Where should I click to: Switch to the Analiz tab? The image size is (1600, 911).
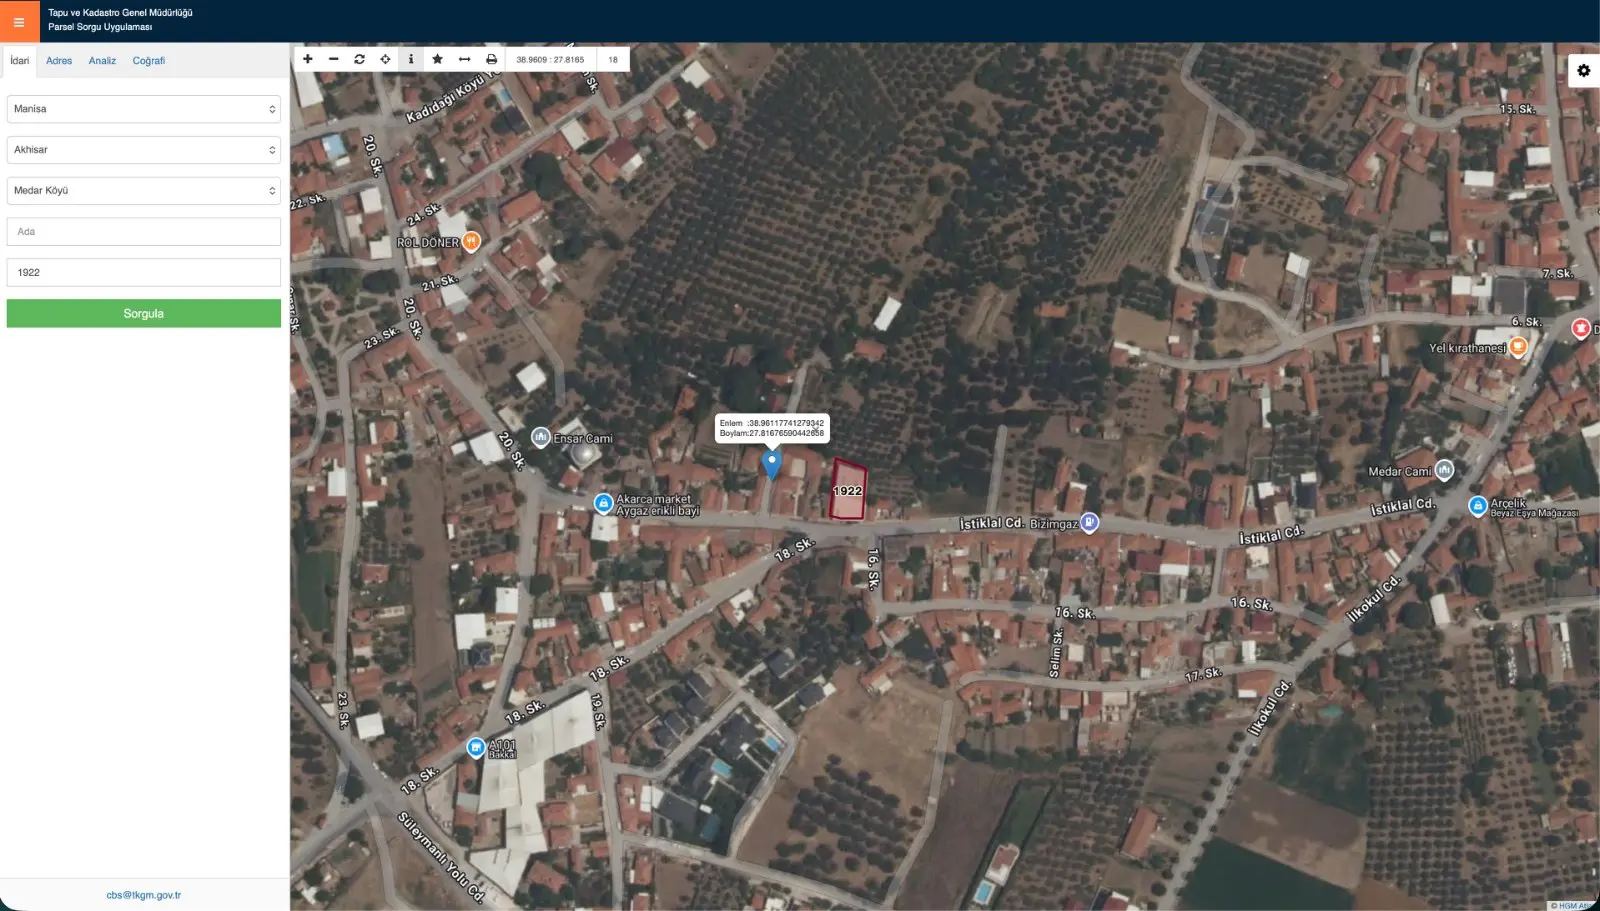point(102,61)
